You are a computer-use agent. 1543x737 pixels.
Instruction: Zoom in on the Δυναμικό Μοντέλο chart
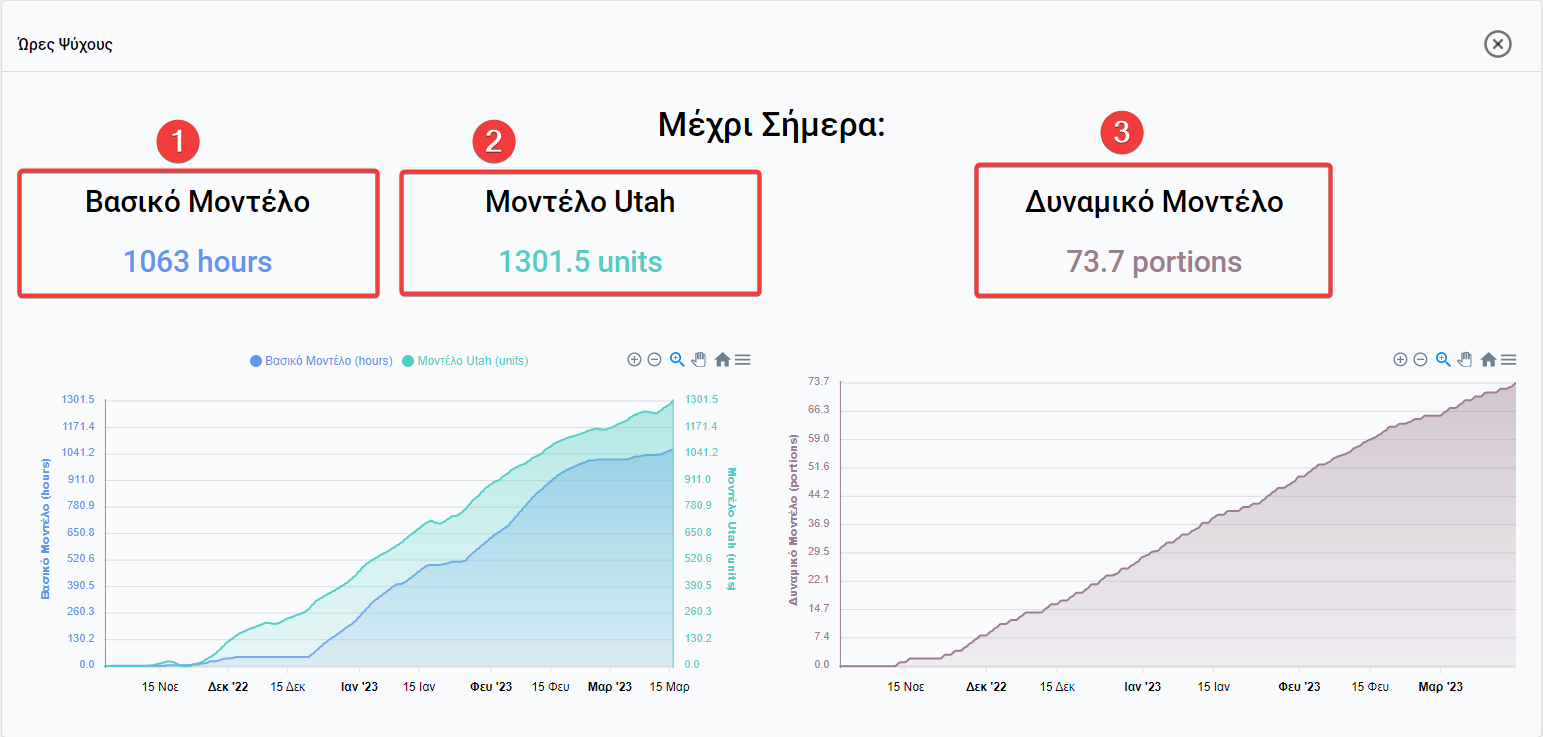(1400, 360)
